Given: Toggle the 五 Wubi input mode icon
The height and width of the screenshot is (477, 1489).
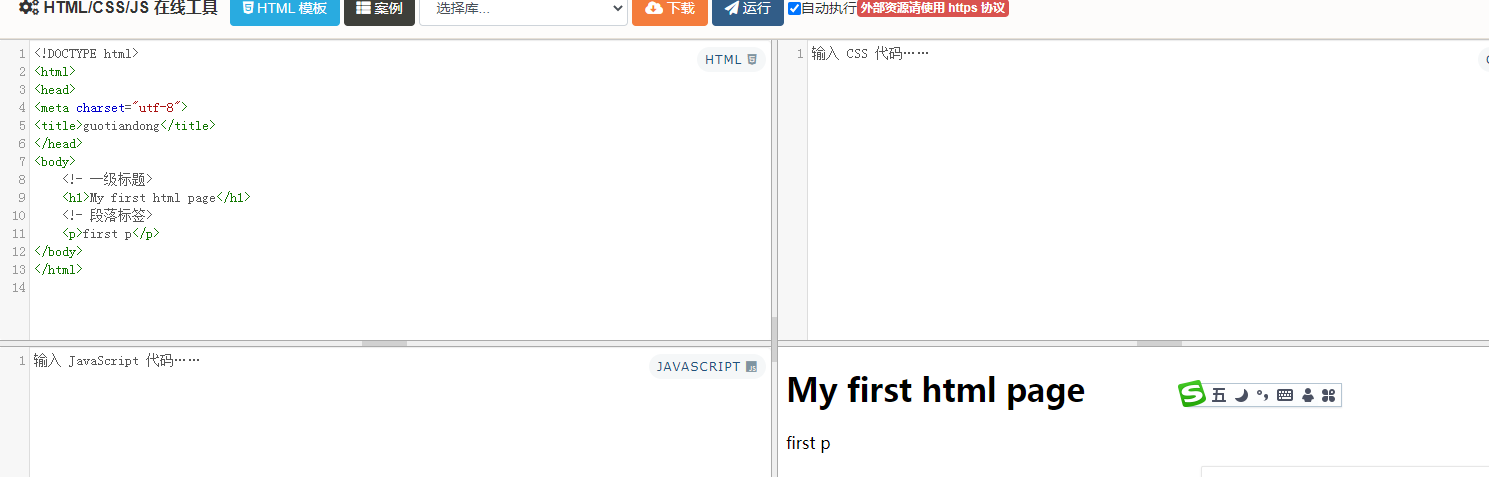Looking at the screenshot, I should 1219,396.
